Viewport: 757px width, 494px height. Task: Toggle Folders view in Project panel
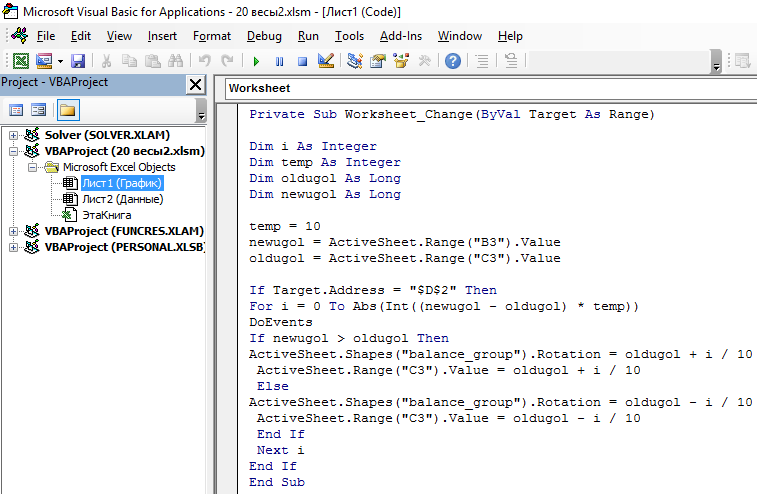68,110
